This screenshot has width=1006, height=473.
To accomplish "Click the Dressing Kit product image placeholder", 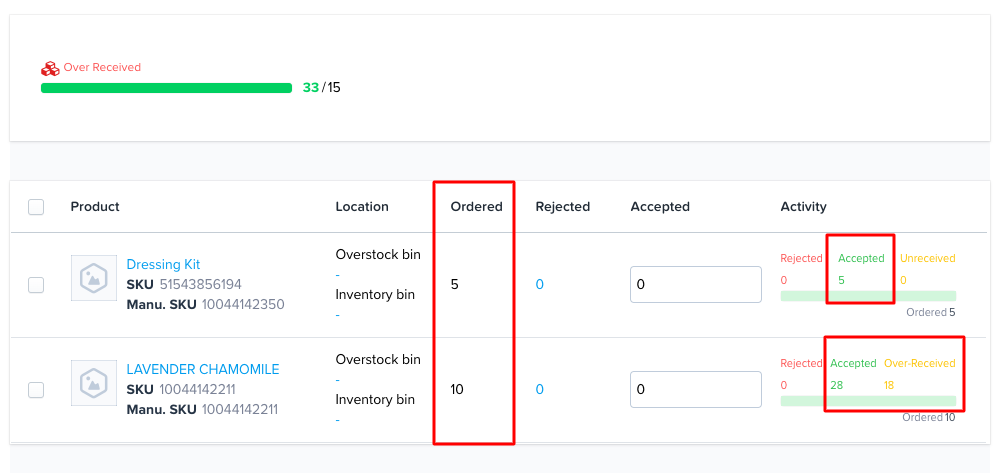I will (x=92, y=278).
